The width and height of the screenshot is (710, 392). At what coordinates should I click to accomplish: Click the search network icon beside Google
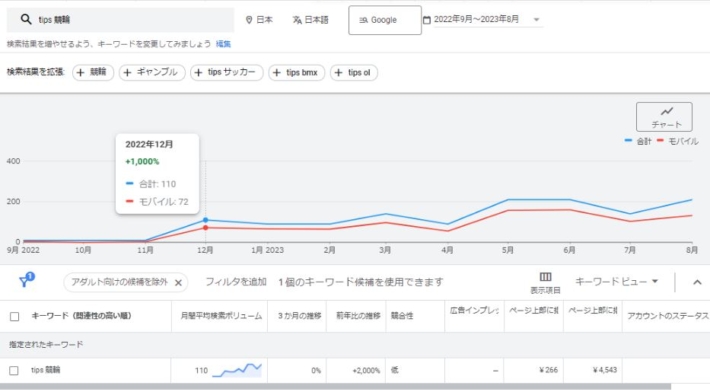coord(363,20)
